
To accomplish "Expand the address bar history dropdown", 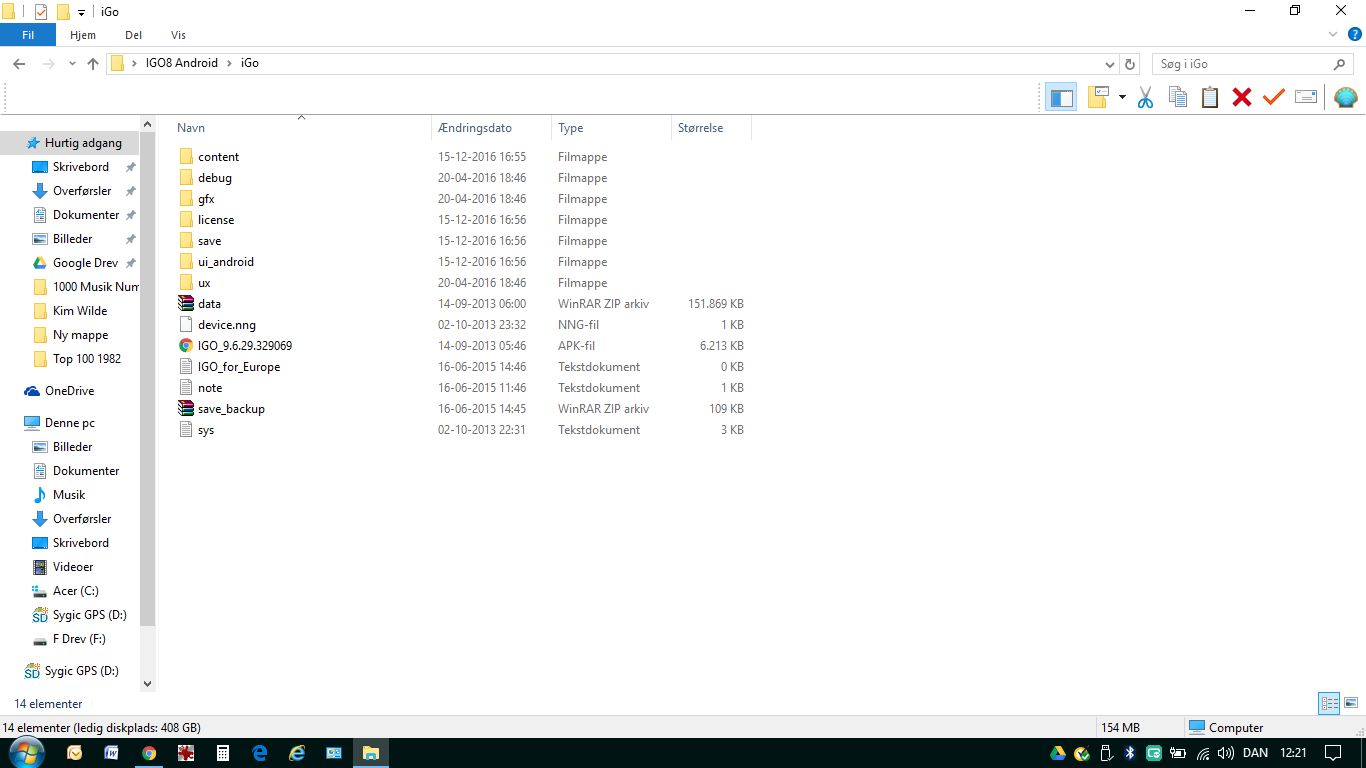I will coord(1109,63).
